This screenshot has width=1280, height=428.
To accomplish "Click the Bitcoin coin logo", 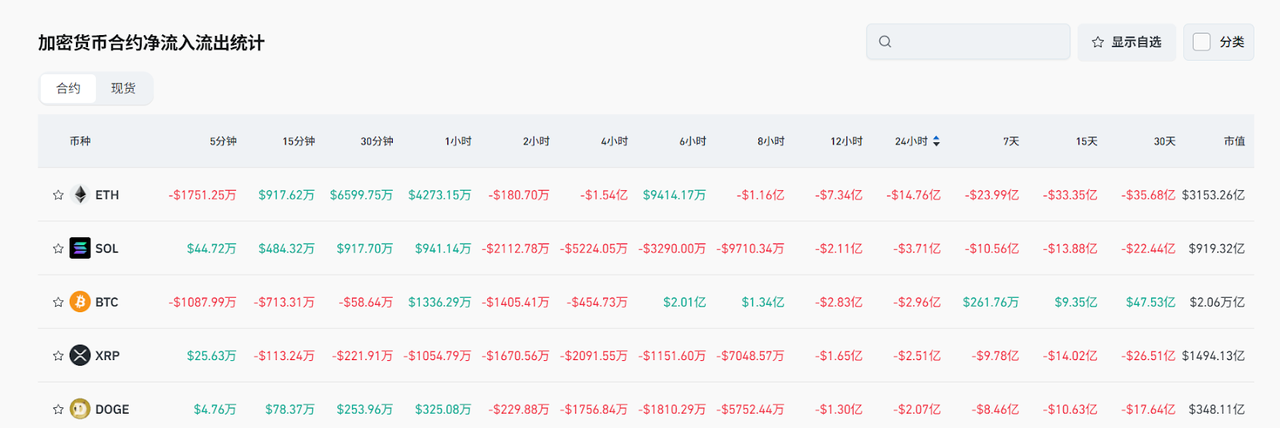I will click(x=80, y=302).
